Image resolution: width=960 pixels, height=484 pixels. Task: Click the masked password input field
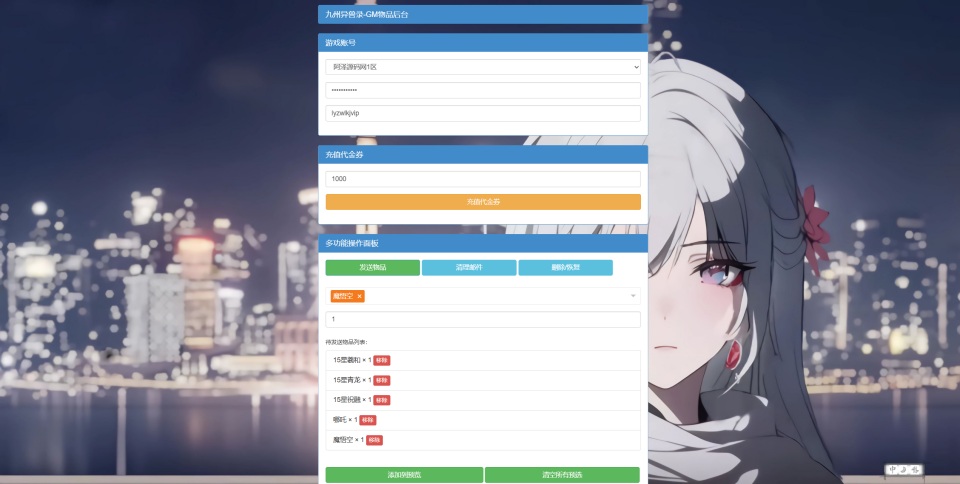point(482,90)
